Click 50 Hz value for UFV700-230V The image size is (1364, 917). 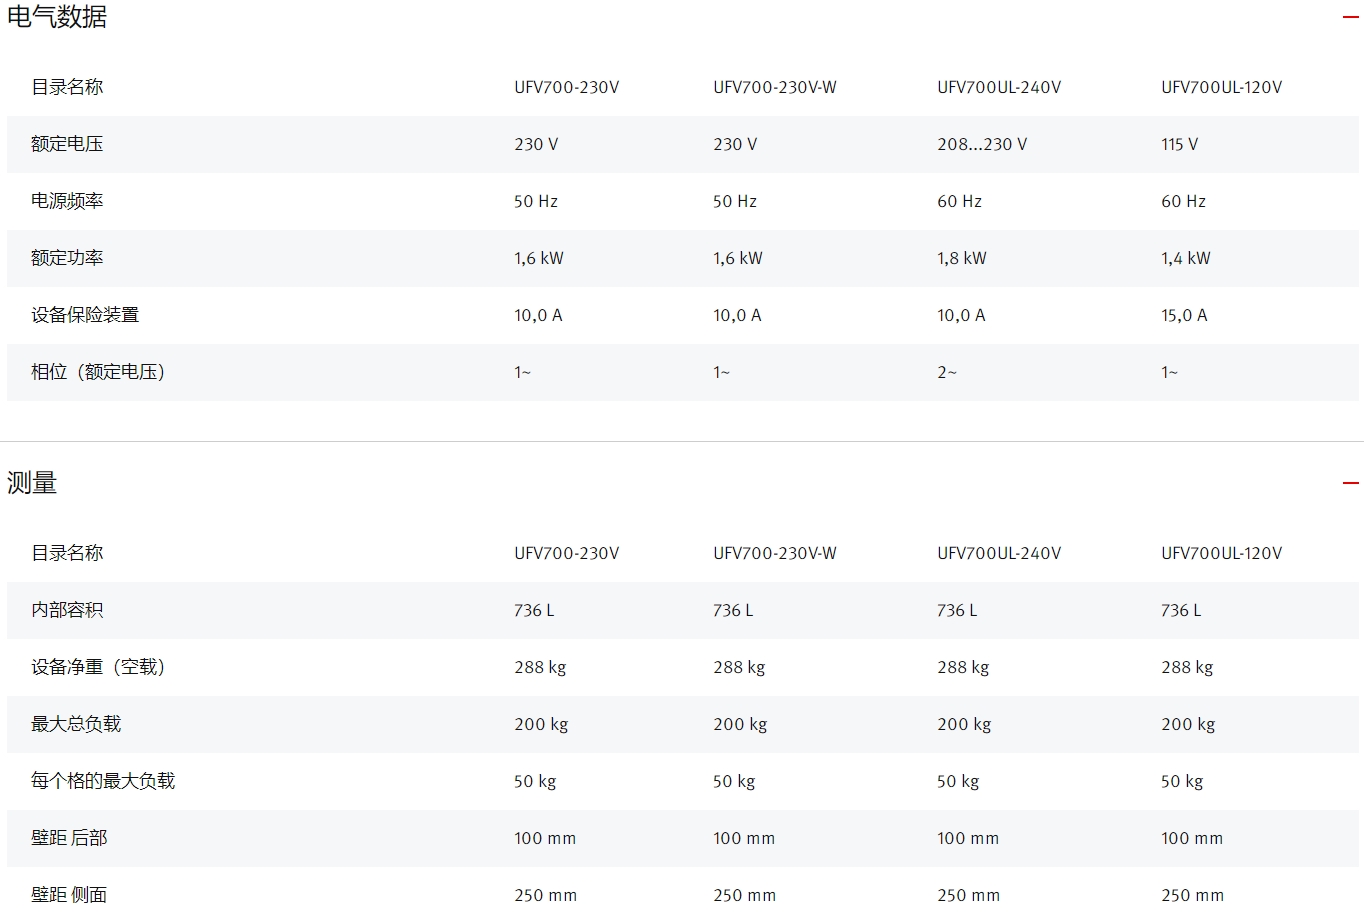[536, 201]
